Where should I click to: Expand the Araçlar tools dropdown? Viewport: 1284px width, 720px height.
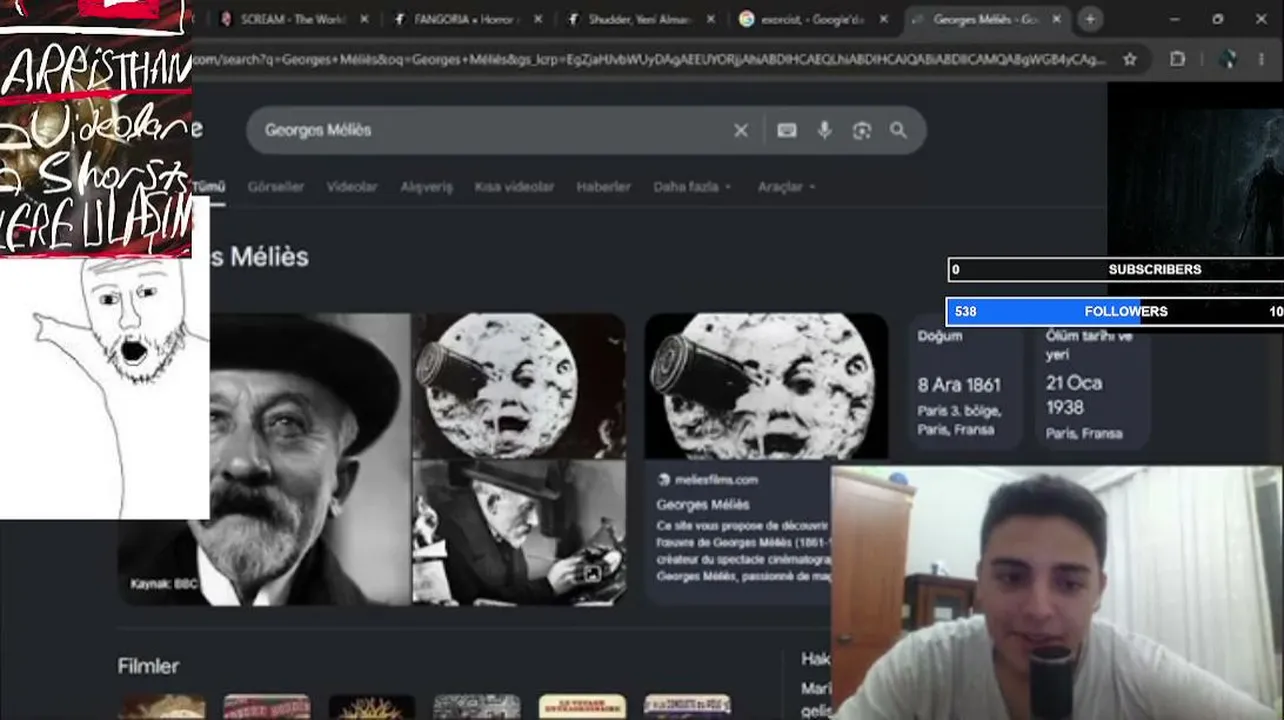coord(786,187)
